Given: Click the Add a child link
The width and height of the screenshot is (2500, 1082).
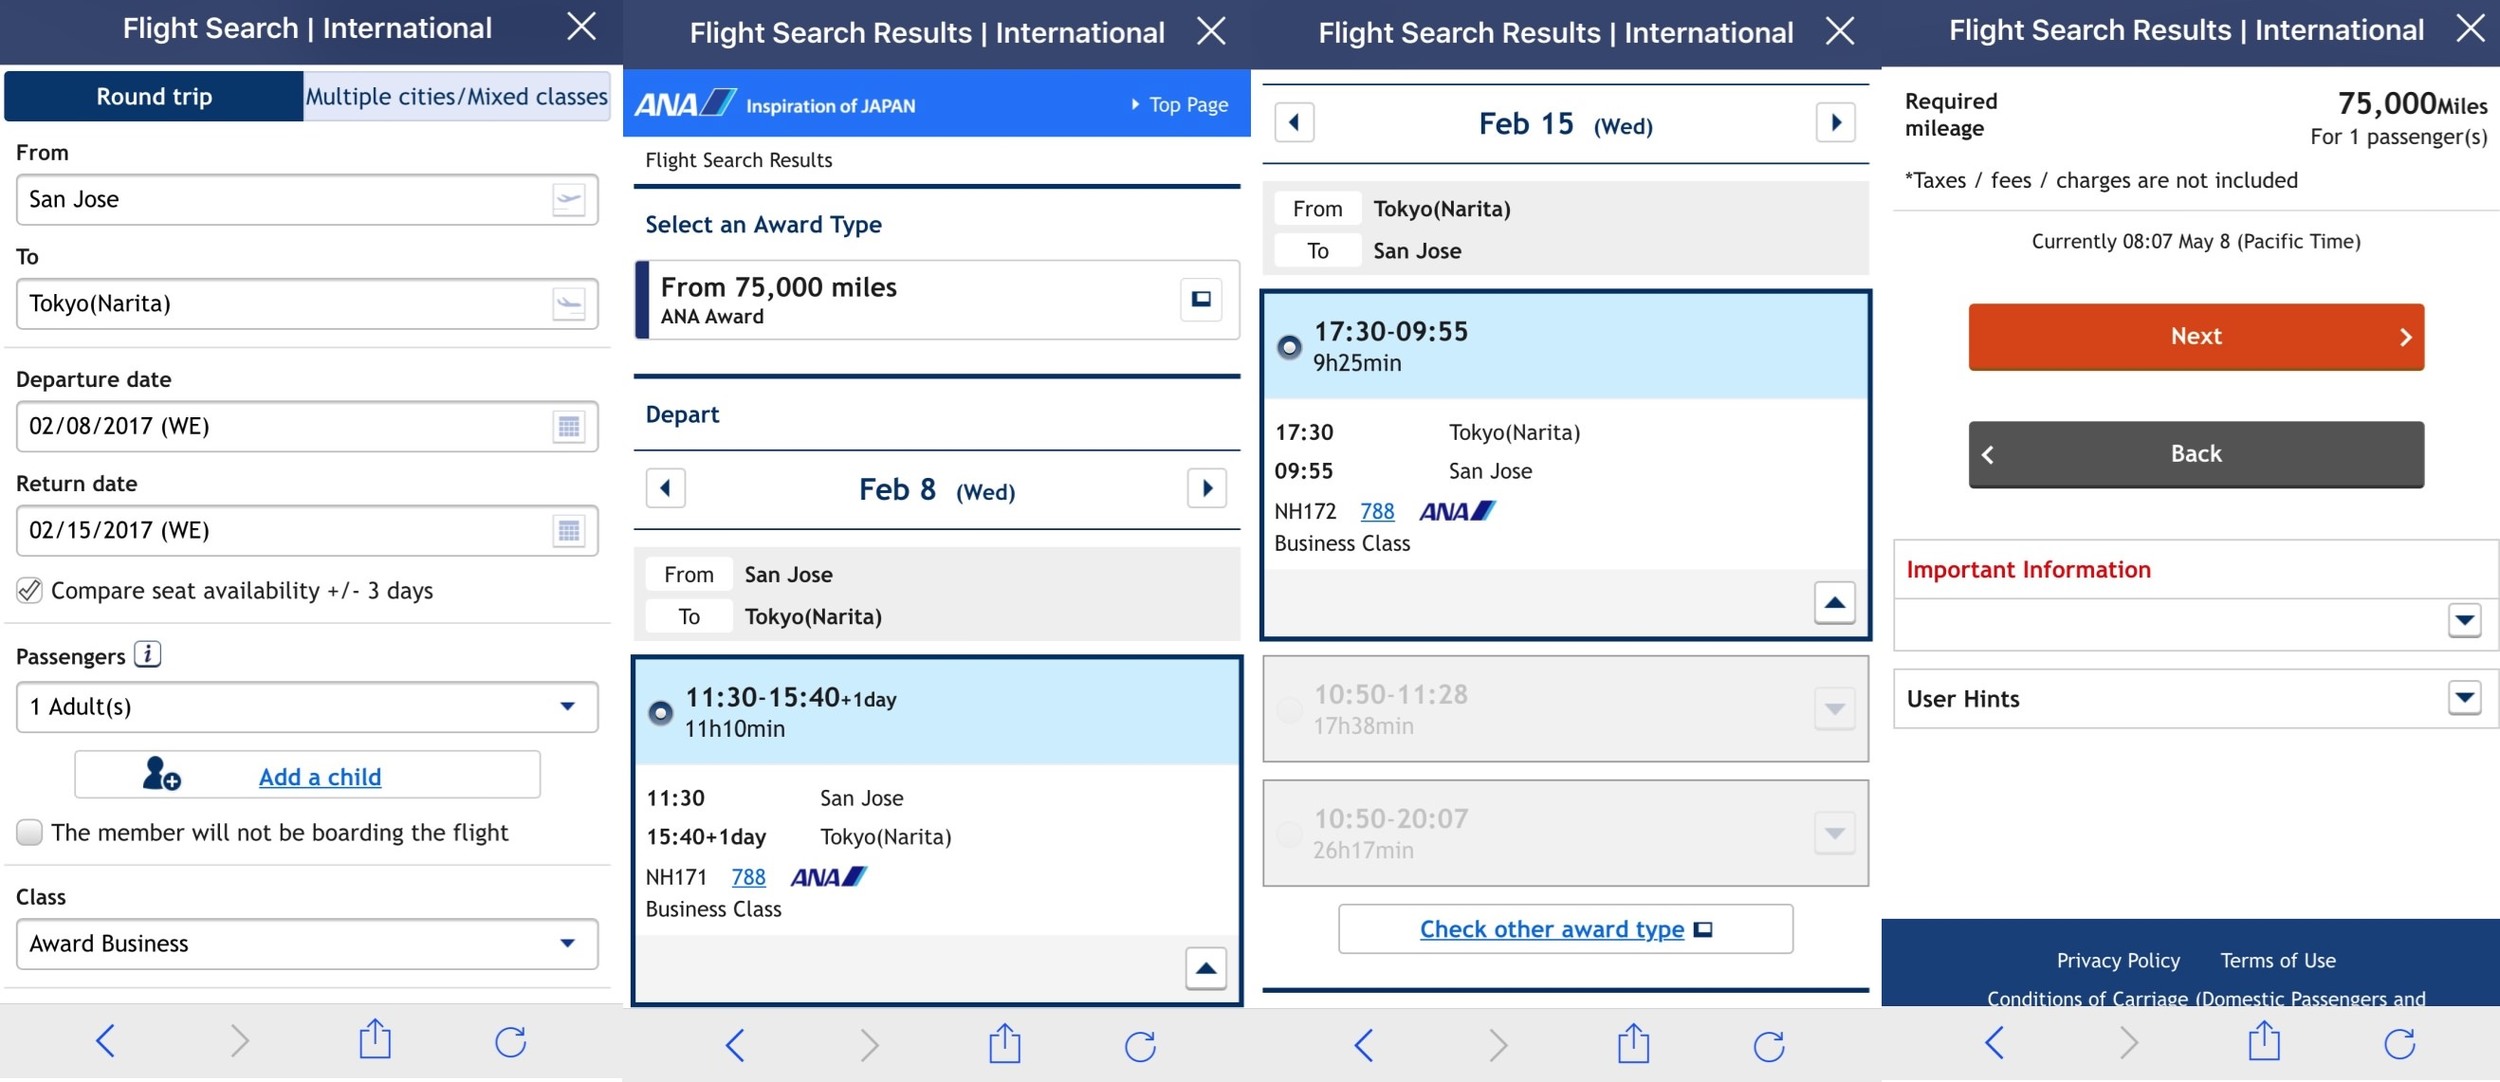Looking at the screenshot, I should point(320,777).
